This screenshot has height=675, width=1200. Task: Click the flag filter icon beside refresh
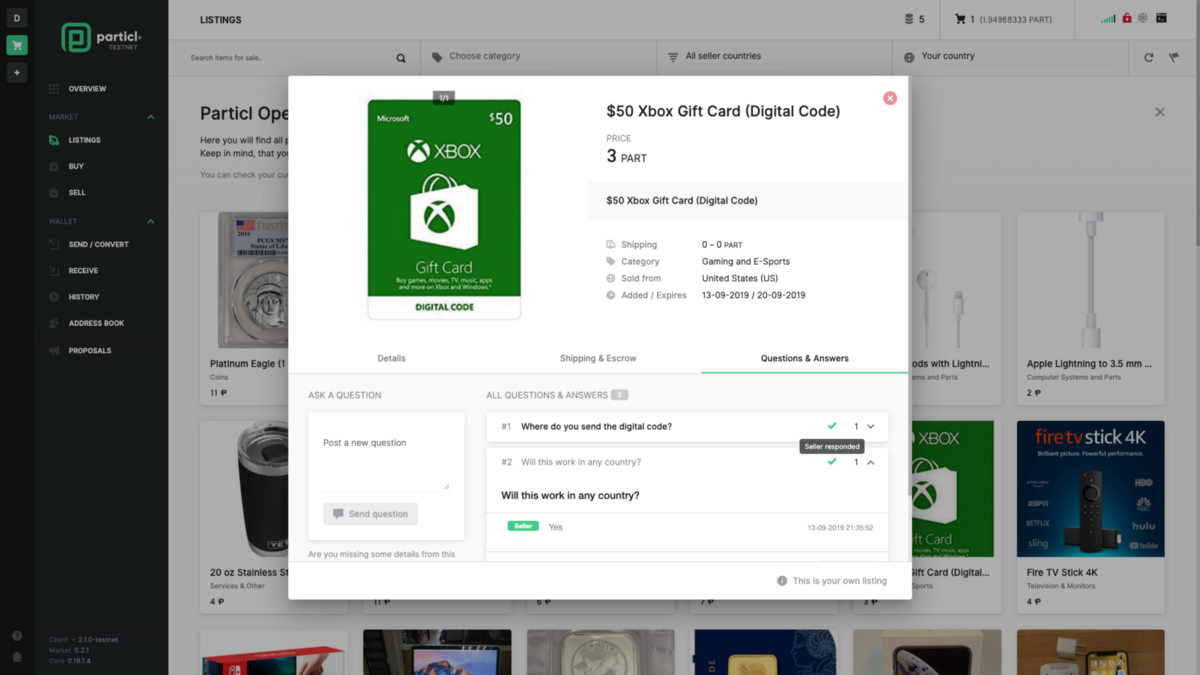click(x=1173, y=58)
